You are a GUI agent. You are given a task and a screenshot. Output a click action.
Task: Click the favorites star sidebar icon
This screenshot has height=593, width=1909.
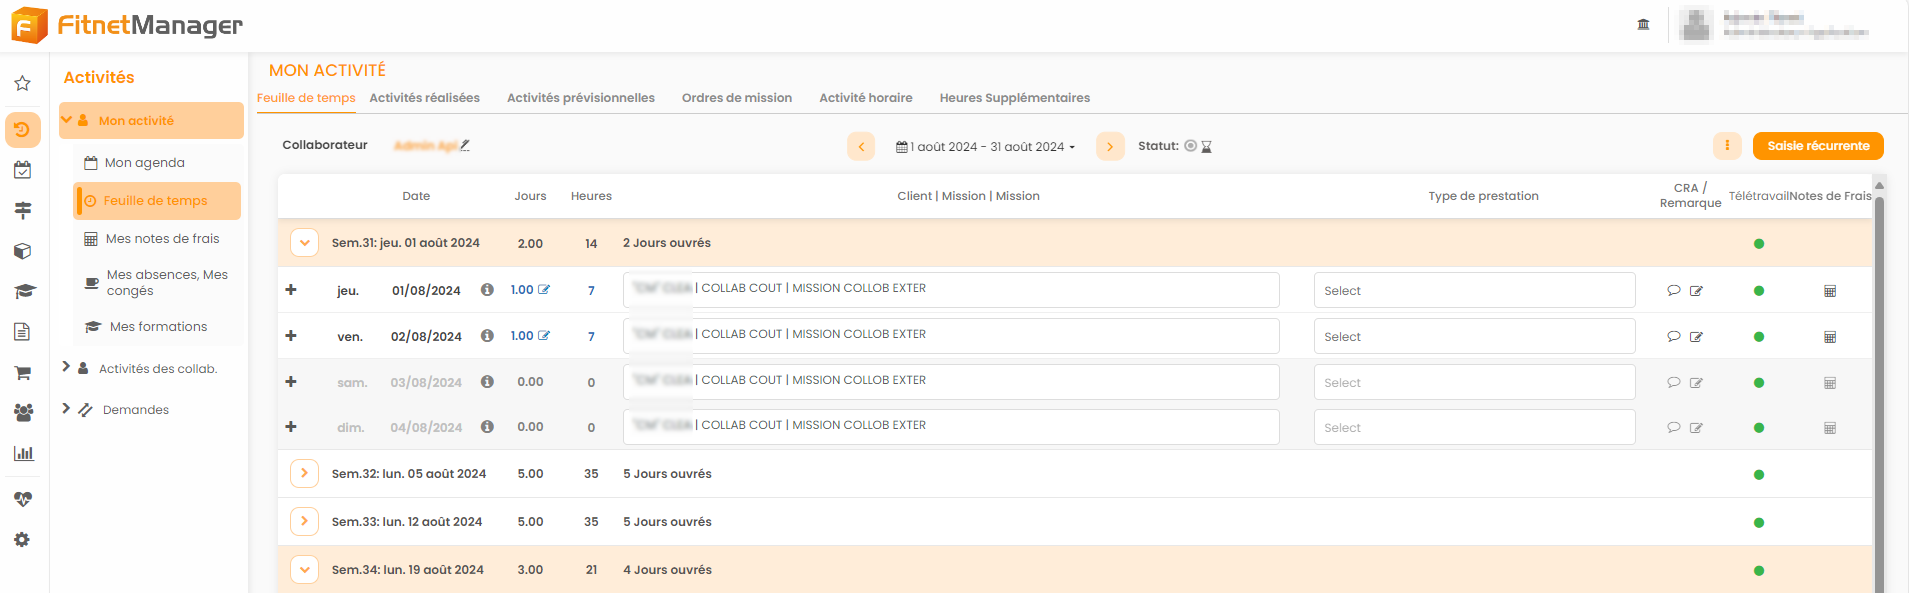tap(22, 84)
